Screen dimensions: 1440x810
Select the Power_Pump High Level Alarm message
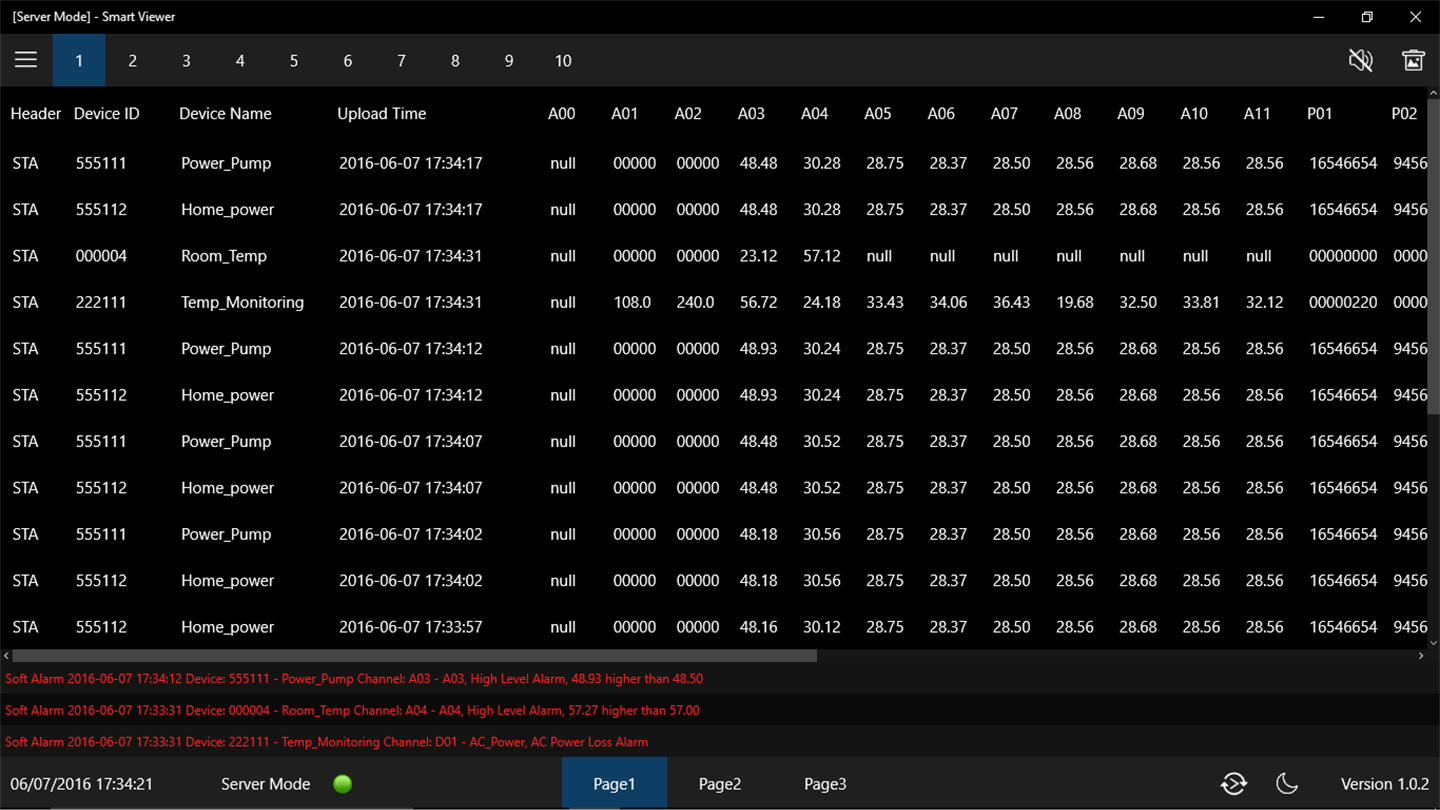click(x=354, y=678)
